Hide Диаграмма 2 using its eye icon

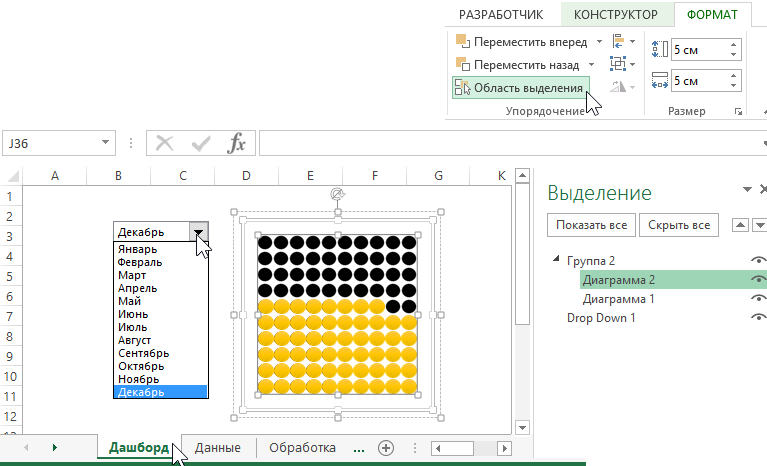(758, 280)
